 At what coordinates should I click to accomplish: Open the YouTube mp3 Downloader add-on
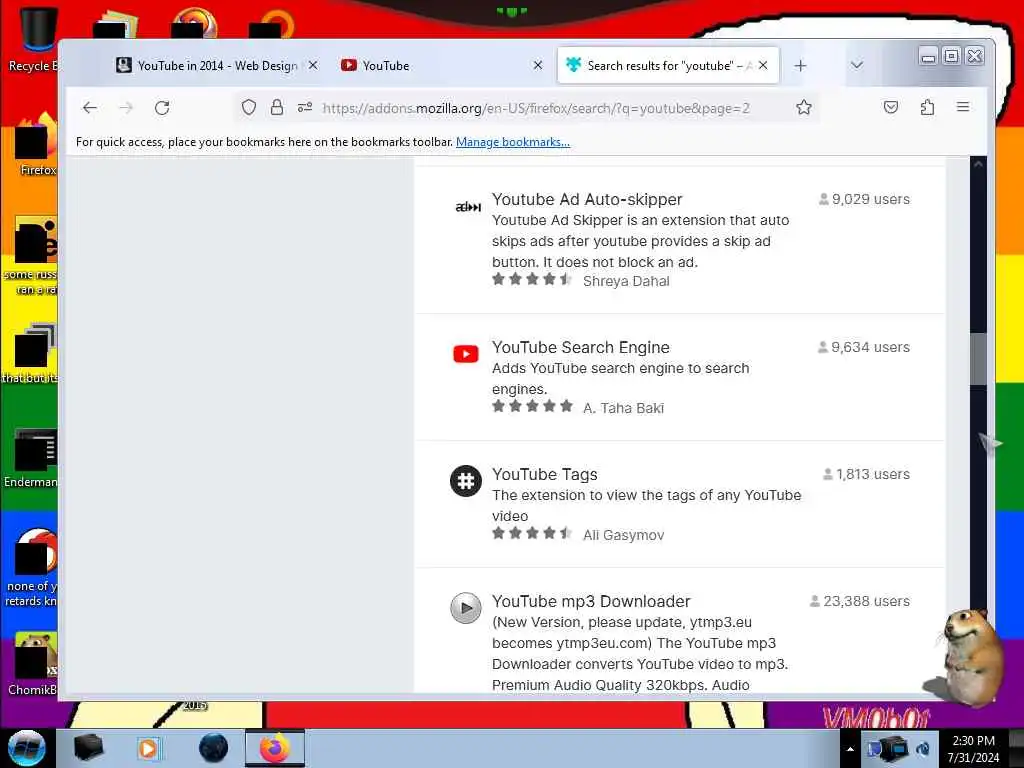pyautogui.click(x=591, y=601)
